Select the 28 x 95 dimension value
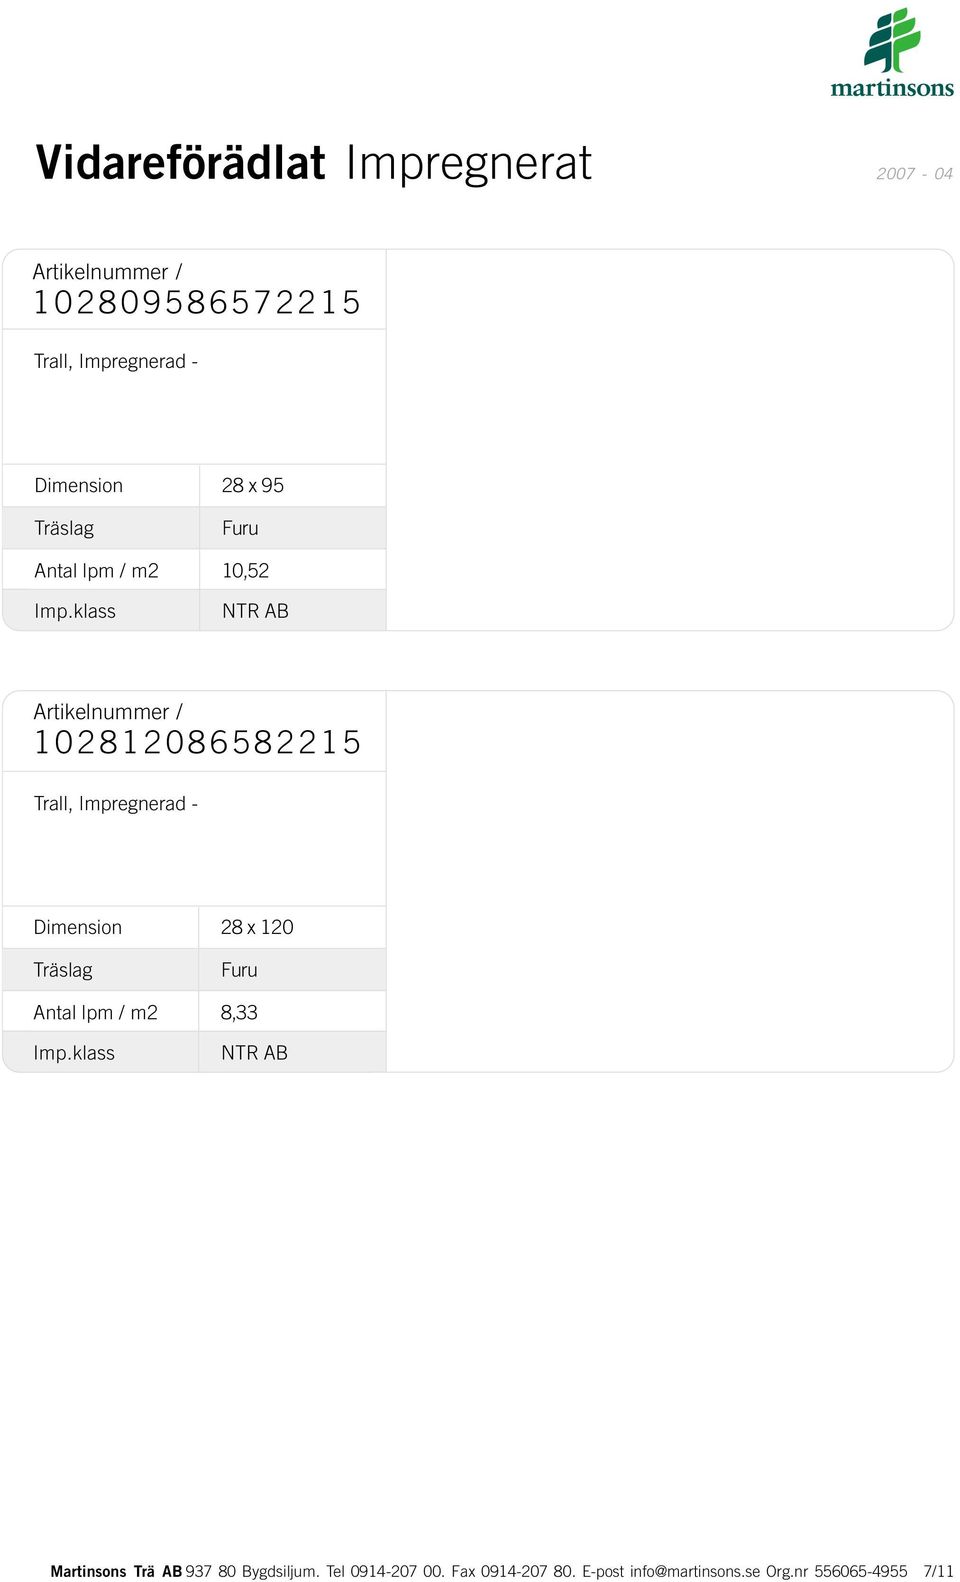The image size is (960, 1582). (x=253, y=485)
